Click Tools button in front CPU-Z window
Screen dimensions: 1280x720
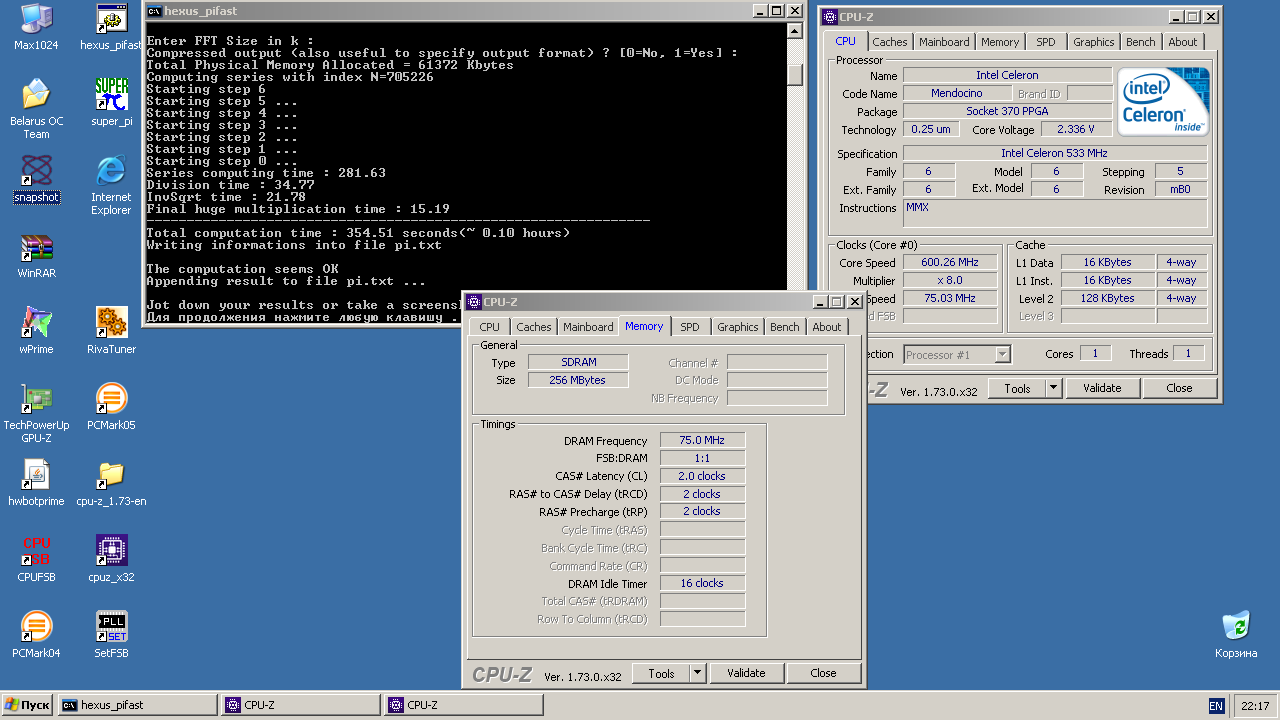pos(661,674)
